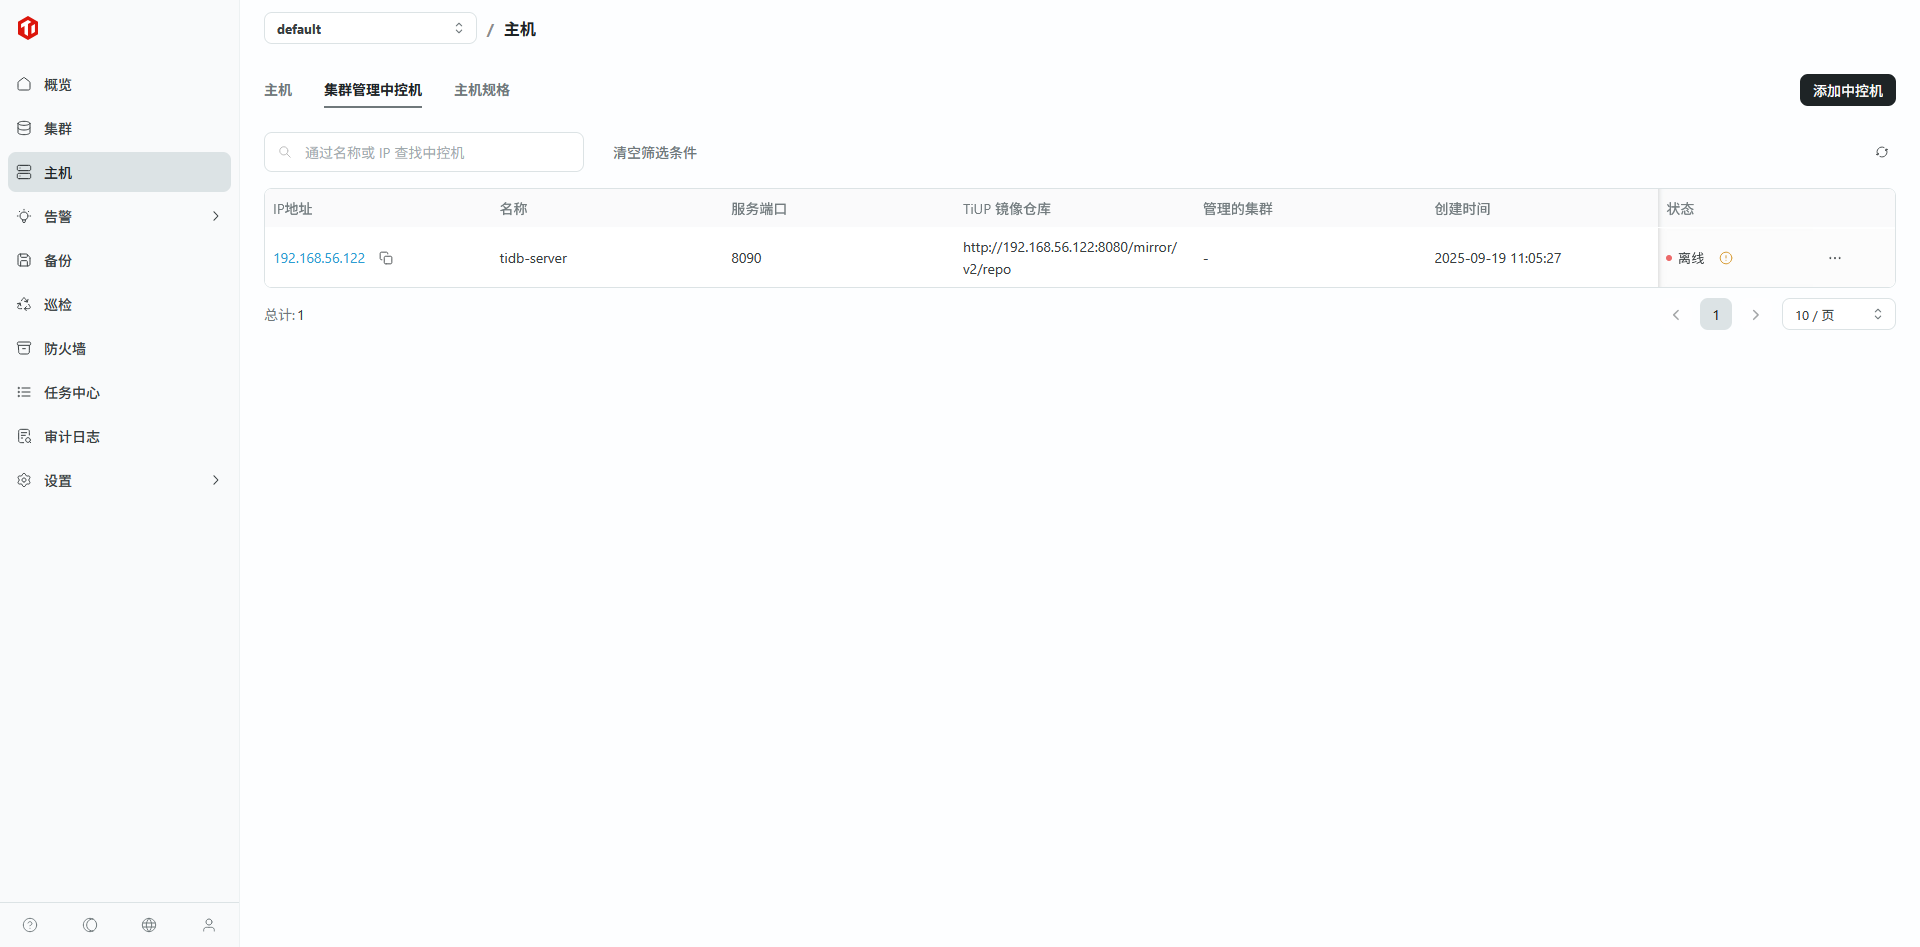Viewport: 1920px width, 947px height.
Task: Go to 审计日志 in the sidebar
Action: [72, 437]
